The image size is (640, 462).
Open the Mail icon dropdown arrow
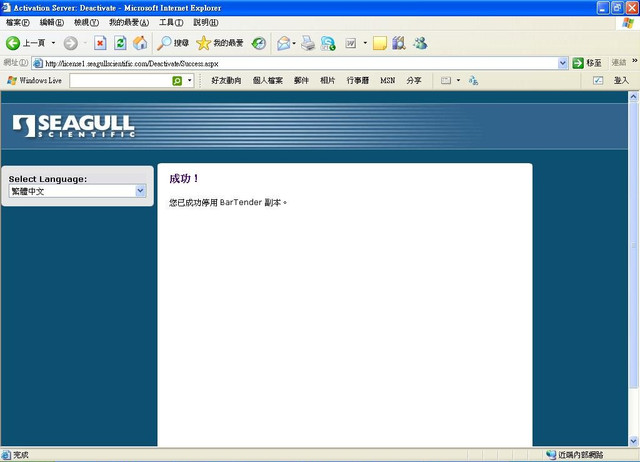coord(294,43)
